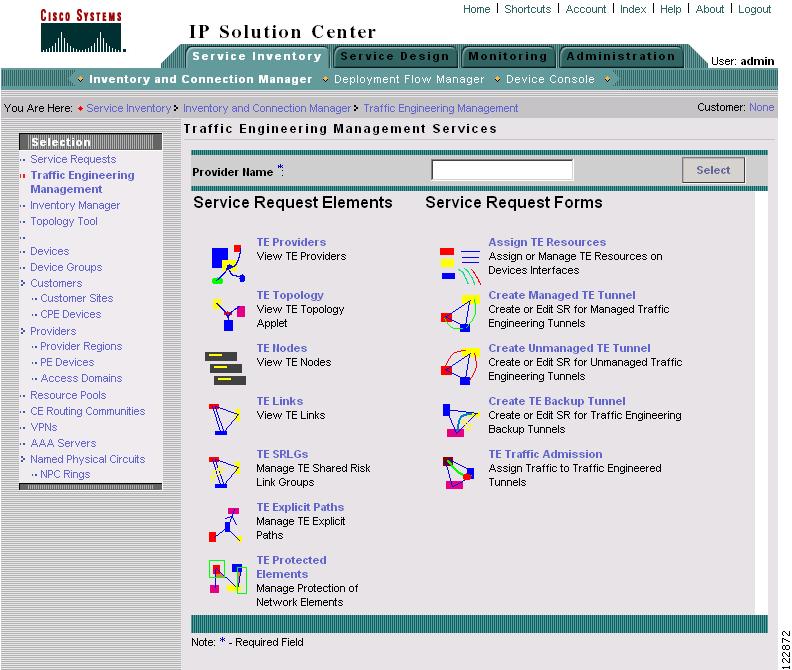Open Help from the top navigation

[670, 9]
